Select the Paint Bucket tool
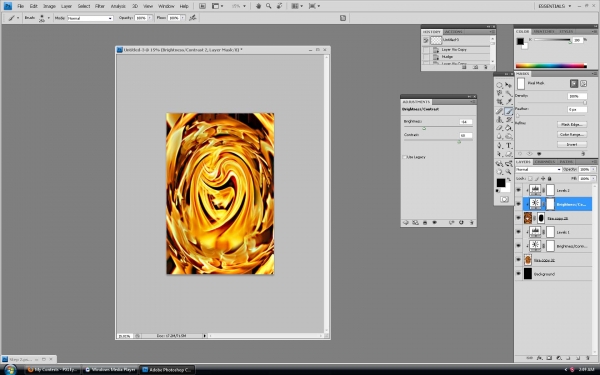 (x=508, y=128)
